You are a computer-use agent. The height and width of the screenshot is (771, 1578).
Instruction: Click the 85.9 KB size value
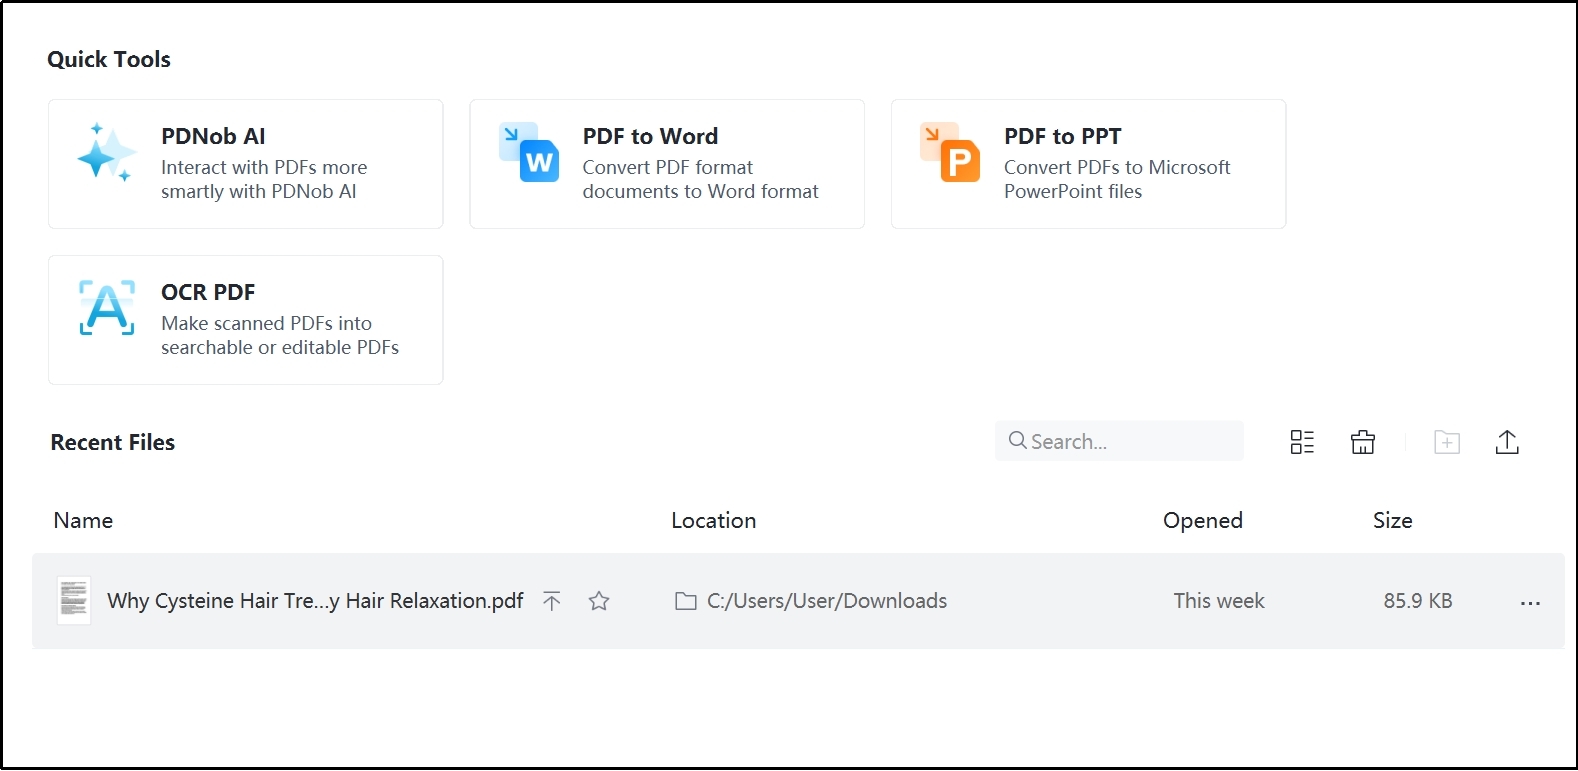(1418, 601)
